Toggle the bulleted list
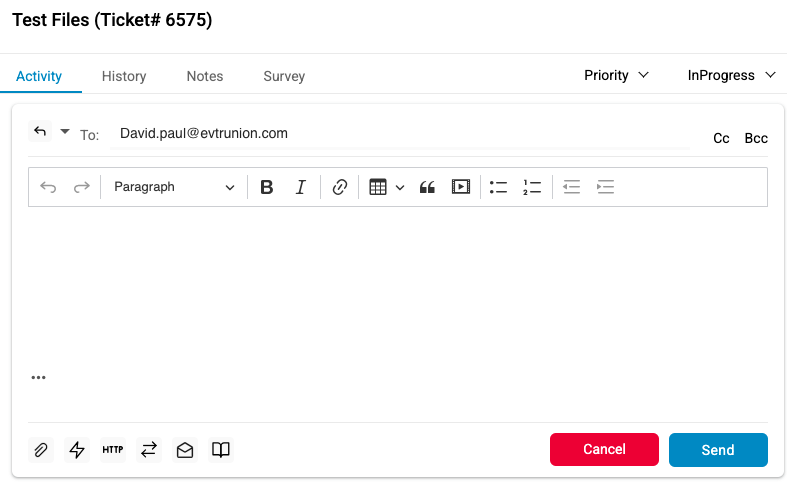The width and height of the screenshot is (787, 485). pos(498,187)
